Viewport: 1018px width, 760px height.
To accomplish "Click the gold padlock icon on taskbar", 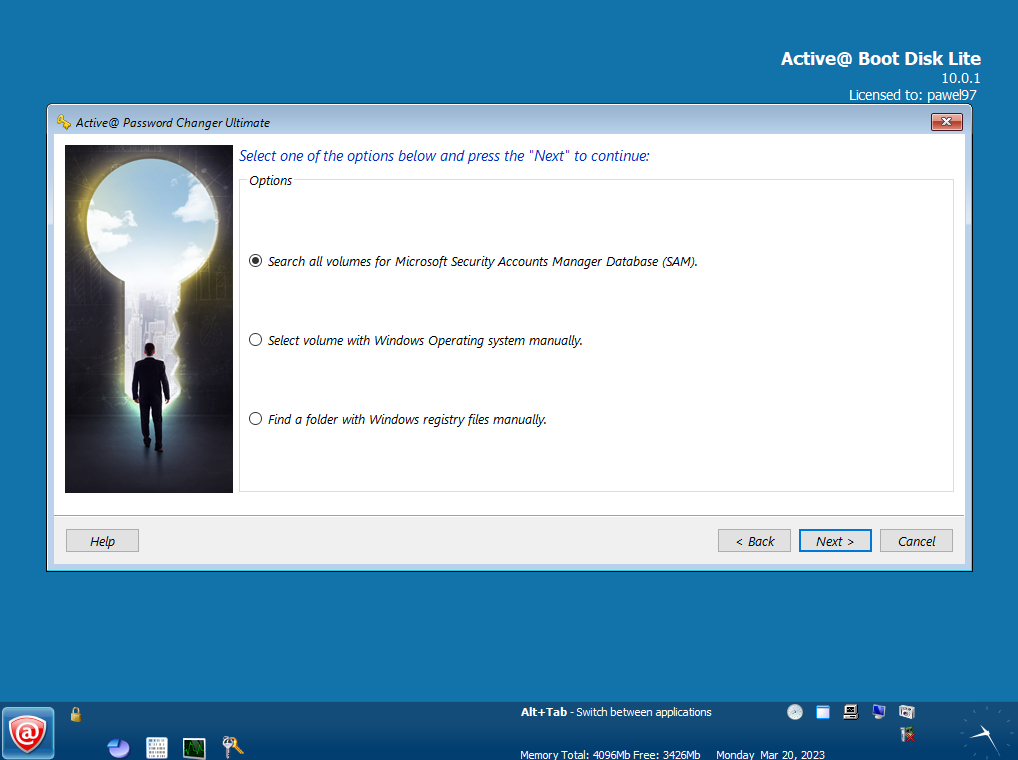I will click(x=76, y=715).
